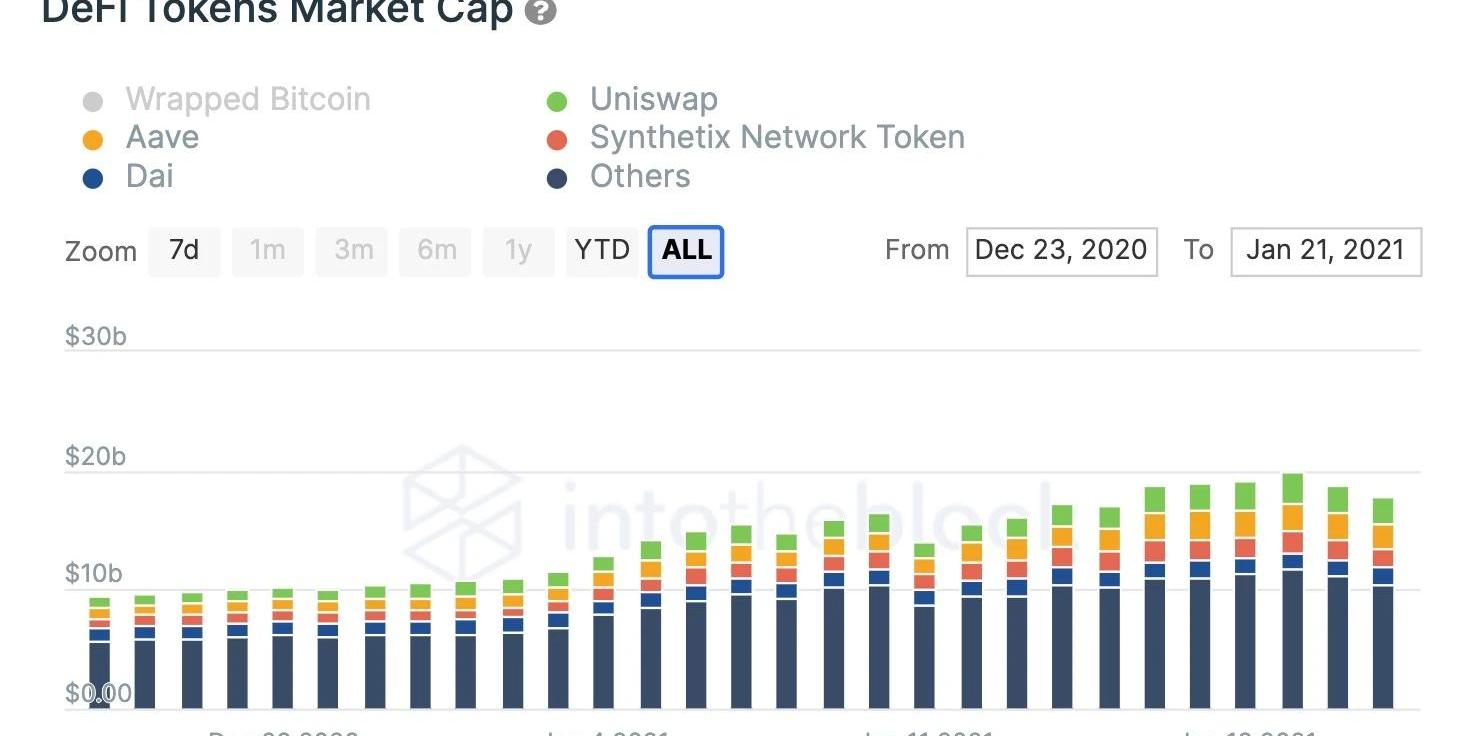1470x736 pixels.
Task: Select the 1y zoom range
Action: 518,251
